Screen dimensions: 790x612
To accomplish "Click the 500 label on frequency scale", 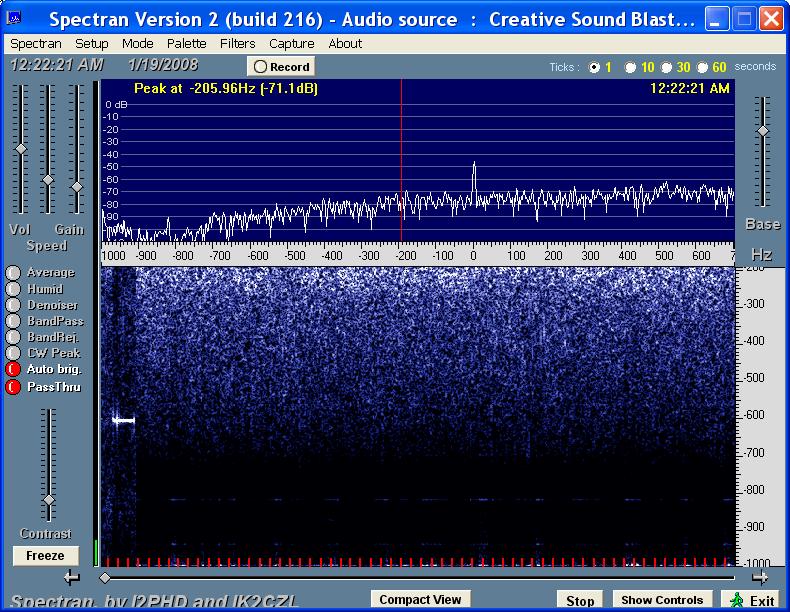I will tap(664, 256).
